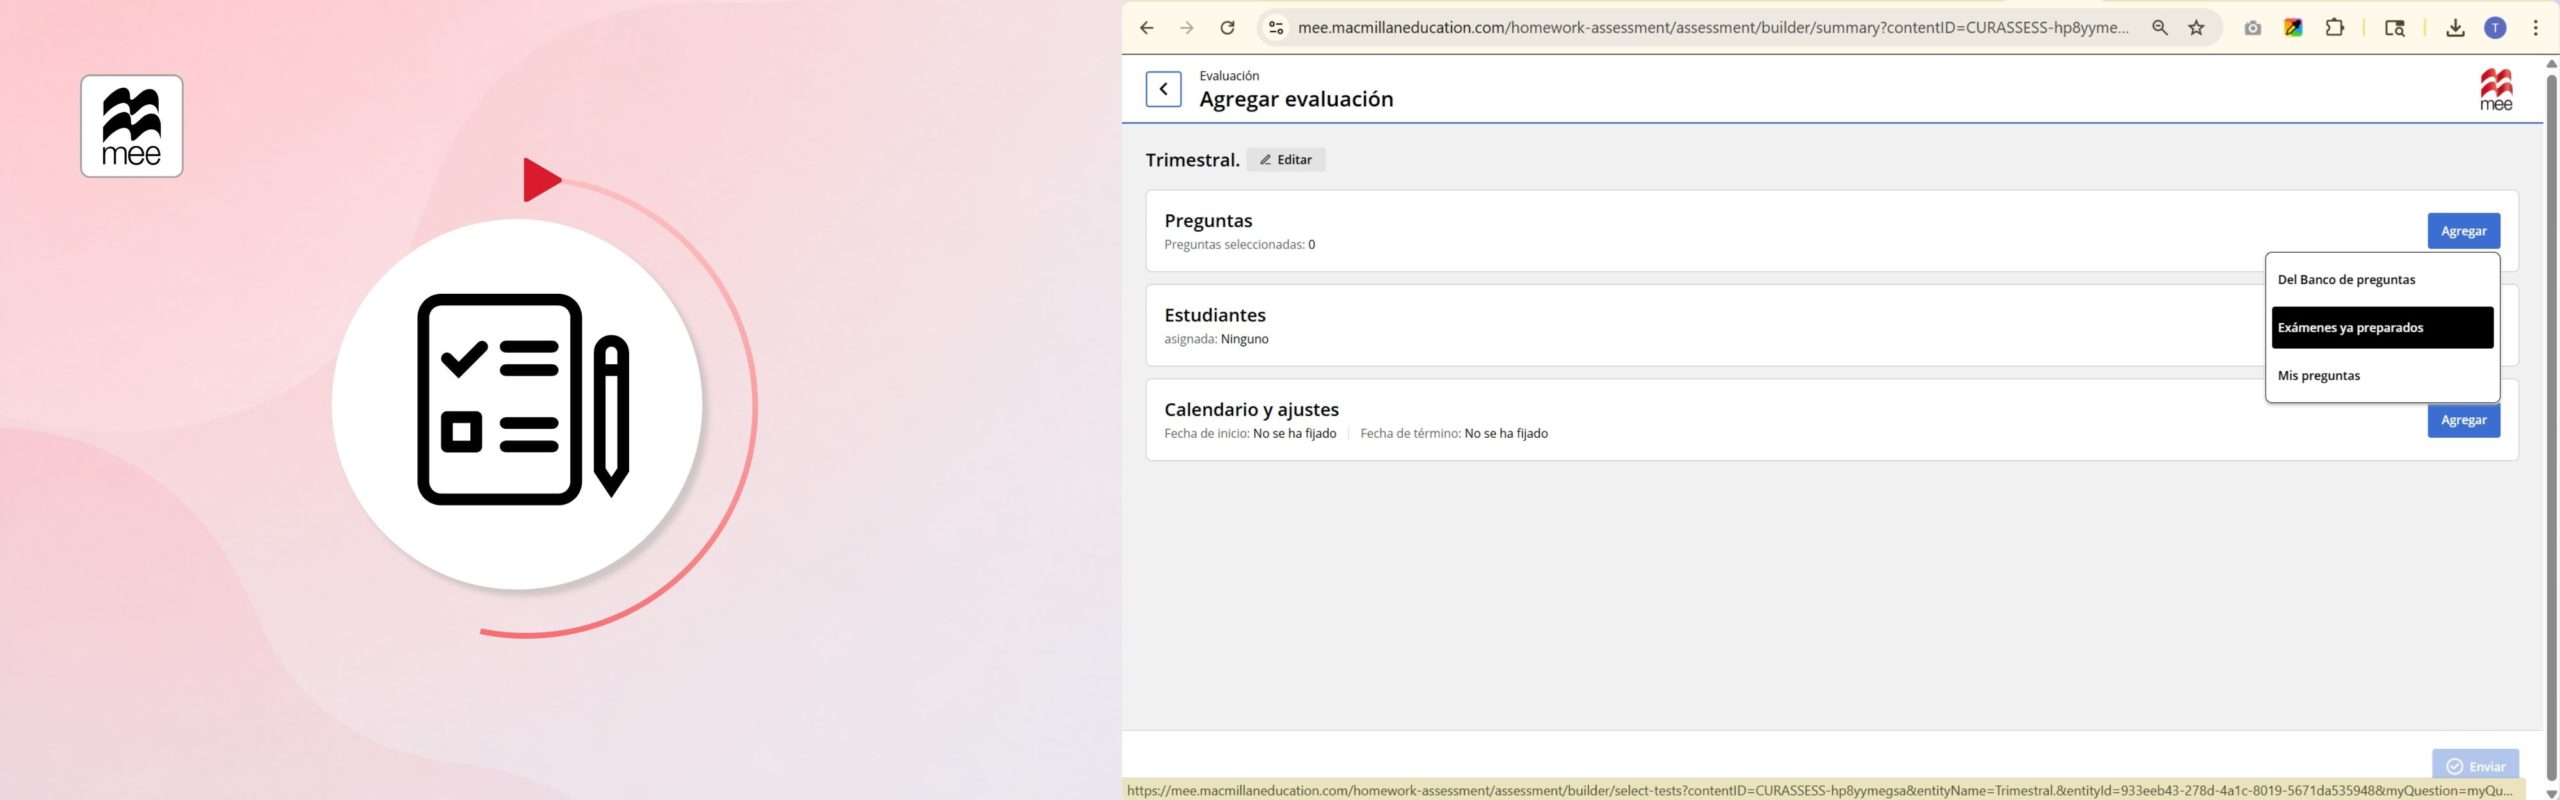
Task: Open the colorful extension icon
Action: [x=2293, y=28]
